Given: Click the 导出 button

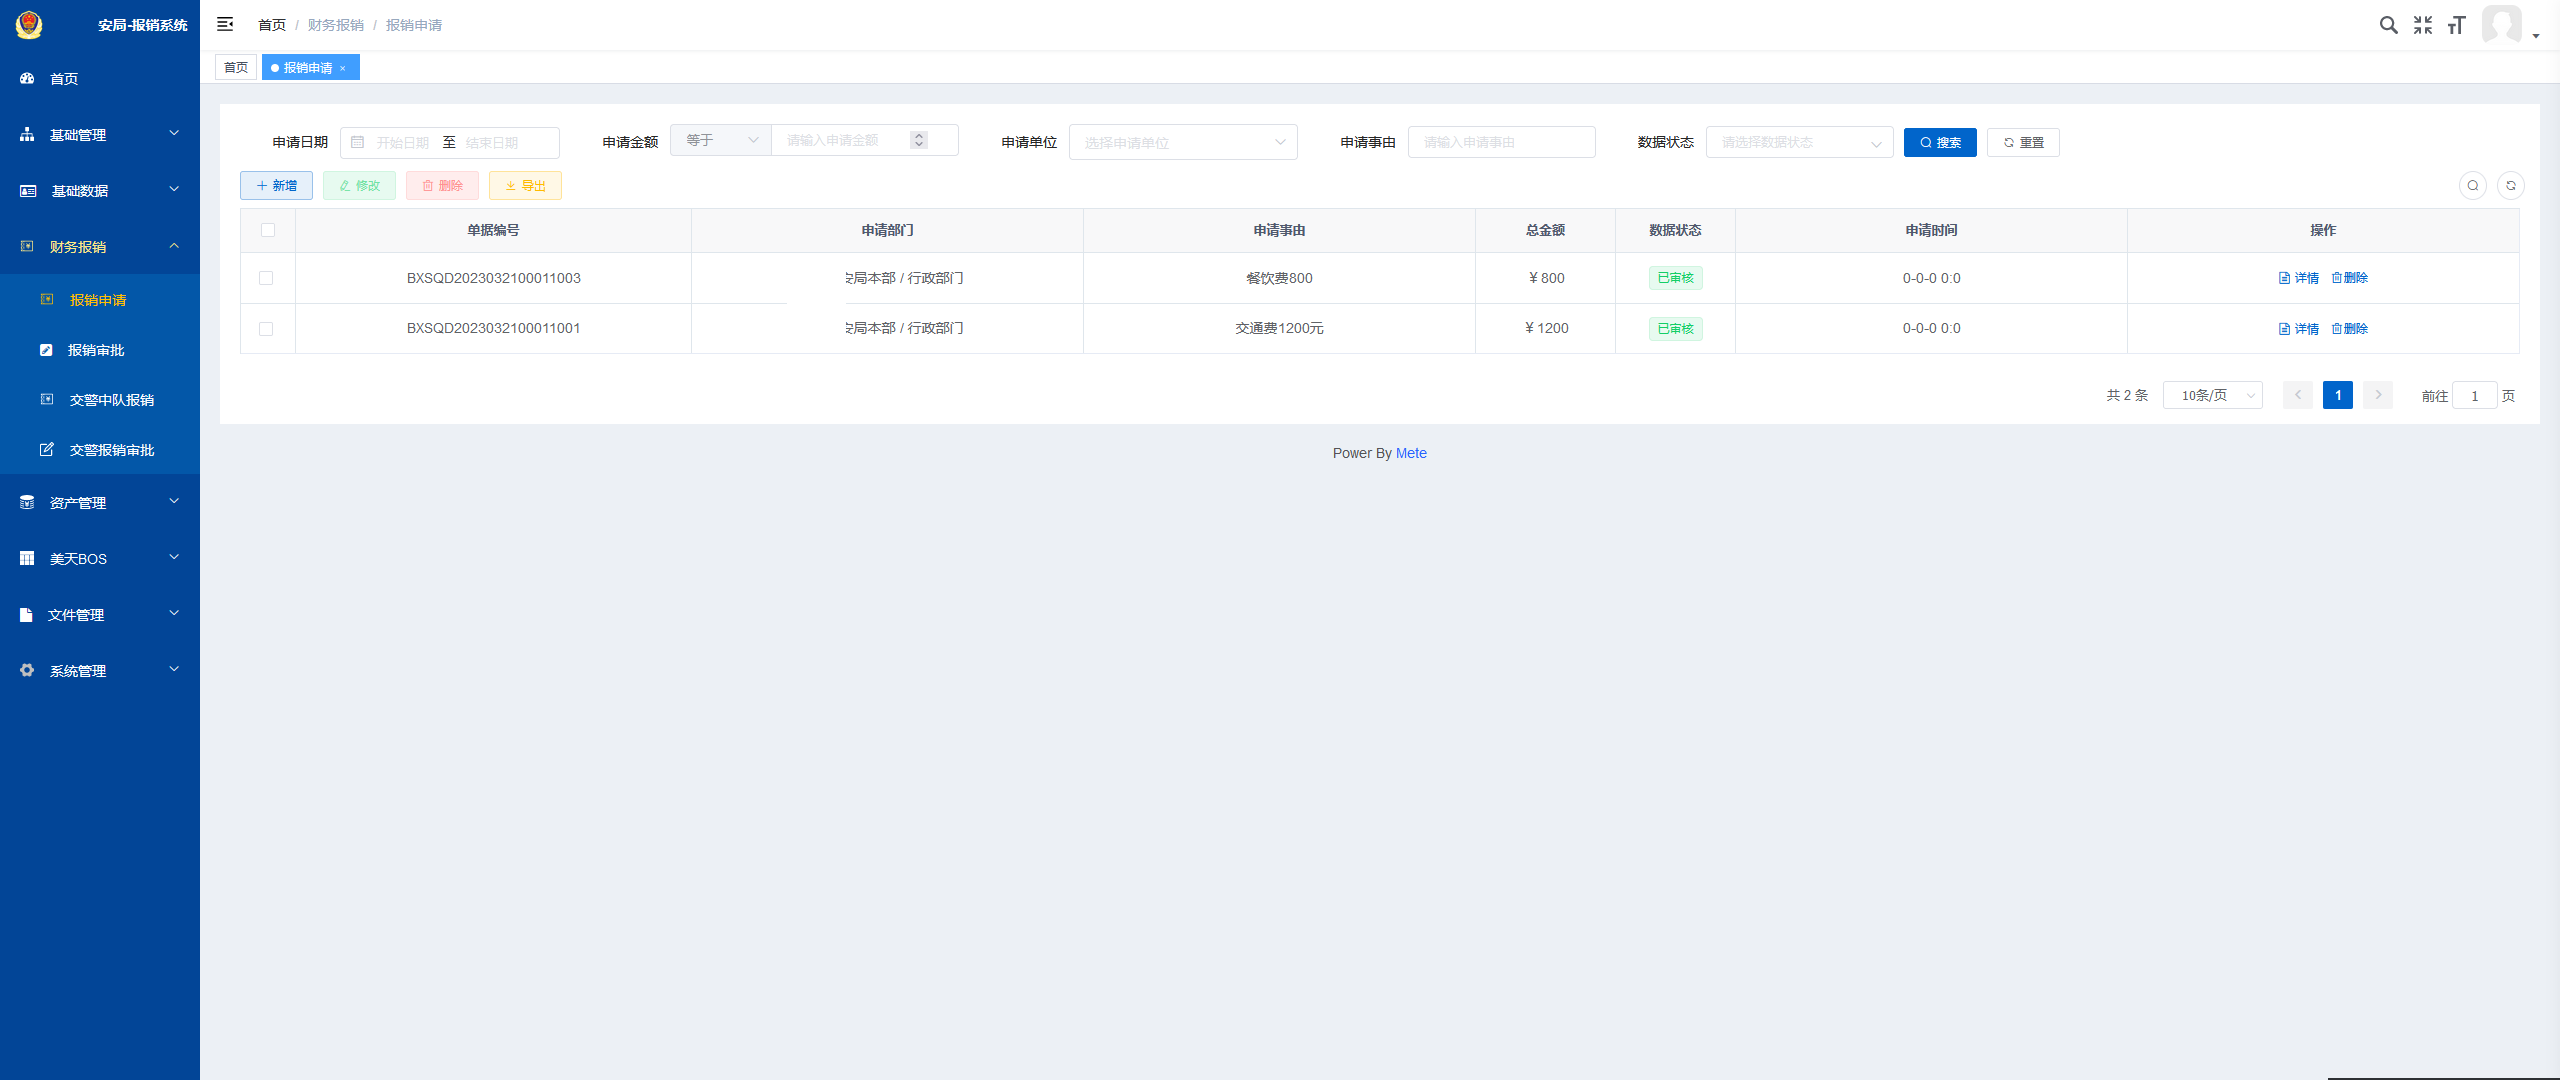Looking at the screenshot, I should pyautogui.click(x=525, y=185).
